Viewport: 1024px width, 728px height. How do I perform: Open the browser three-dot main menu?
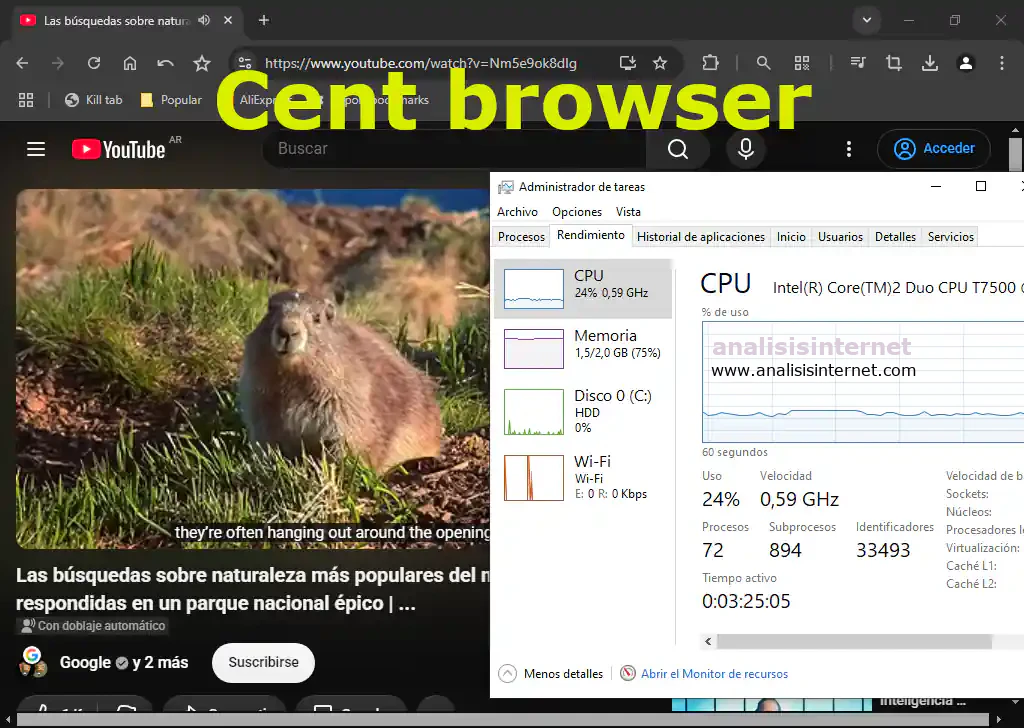[x=1001, y=63]
